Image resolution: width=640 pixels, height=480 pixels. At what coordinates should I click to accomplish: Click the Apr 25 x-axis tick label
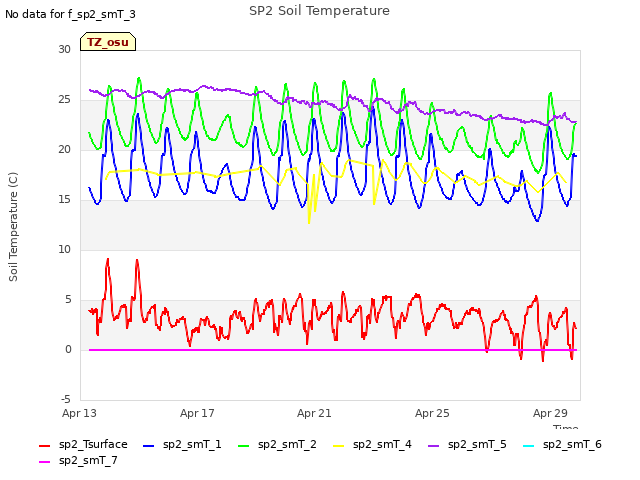(432, 413)
